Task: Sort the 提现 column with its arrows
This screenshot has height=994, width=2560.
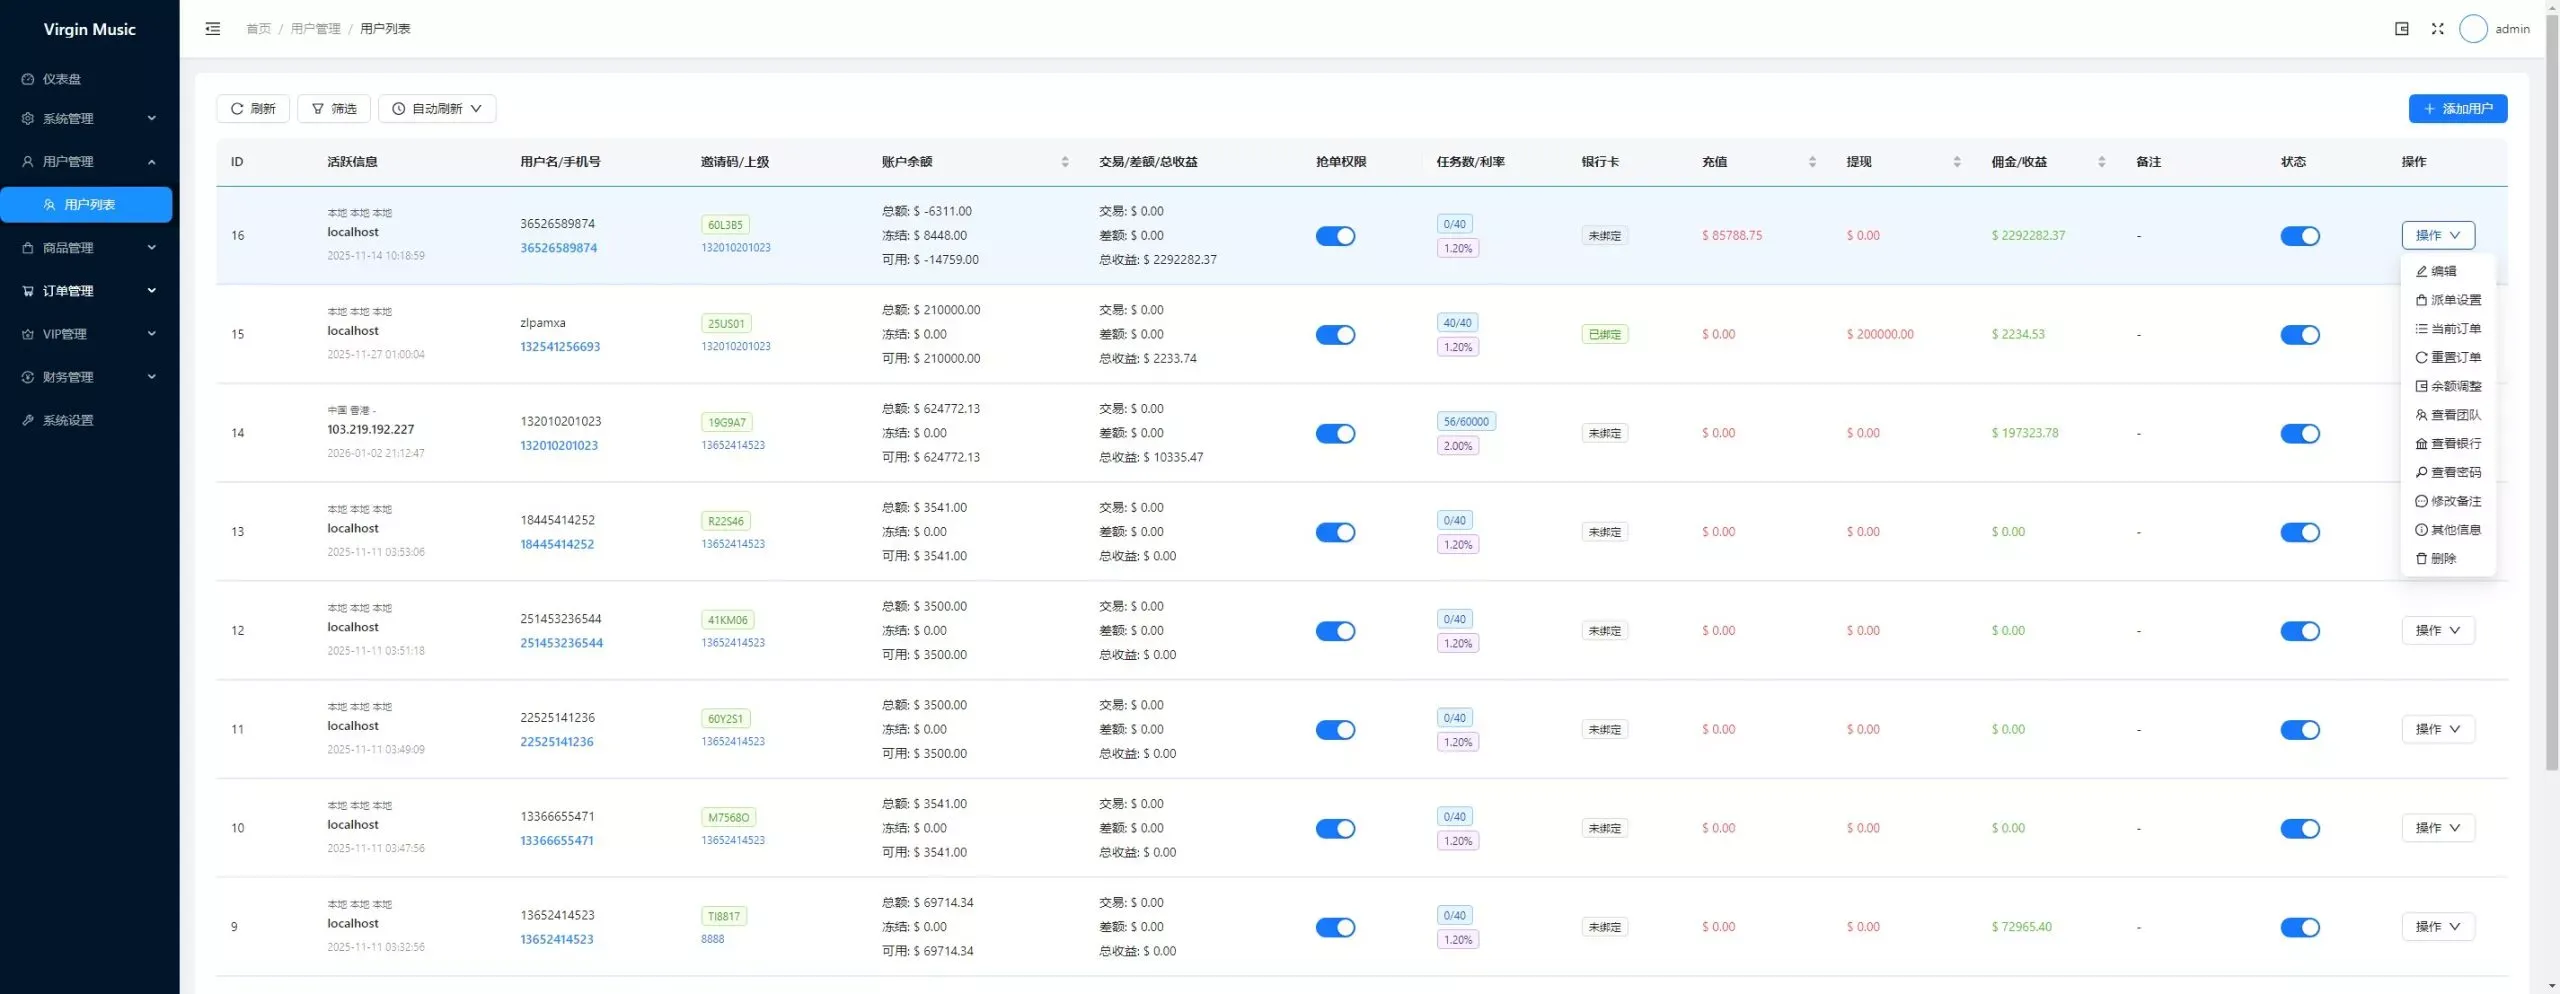Action: click(1956, 162)
